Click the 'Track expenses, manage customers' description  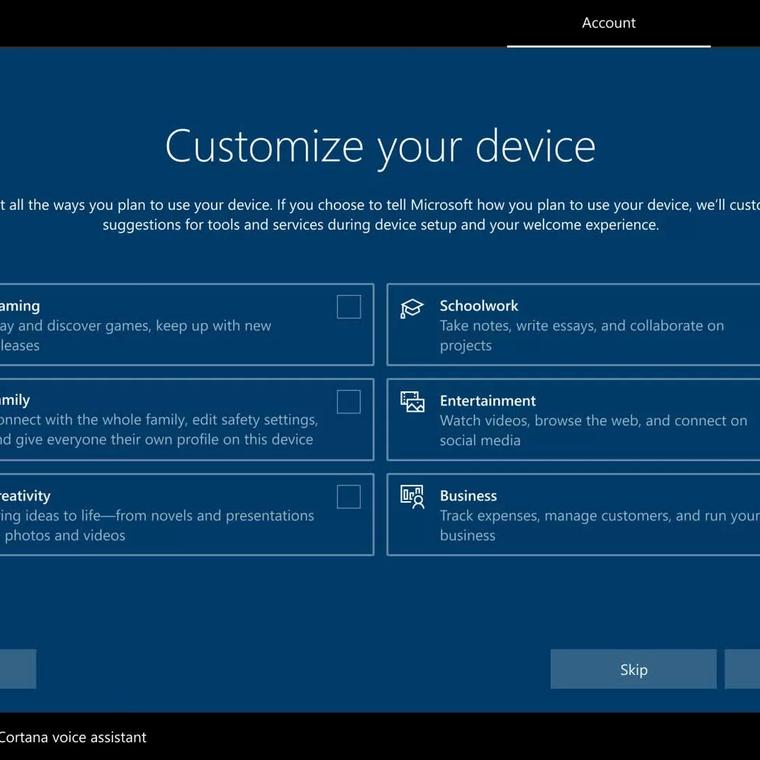point(598,525)
